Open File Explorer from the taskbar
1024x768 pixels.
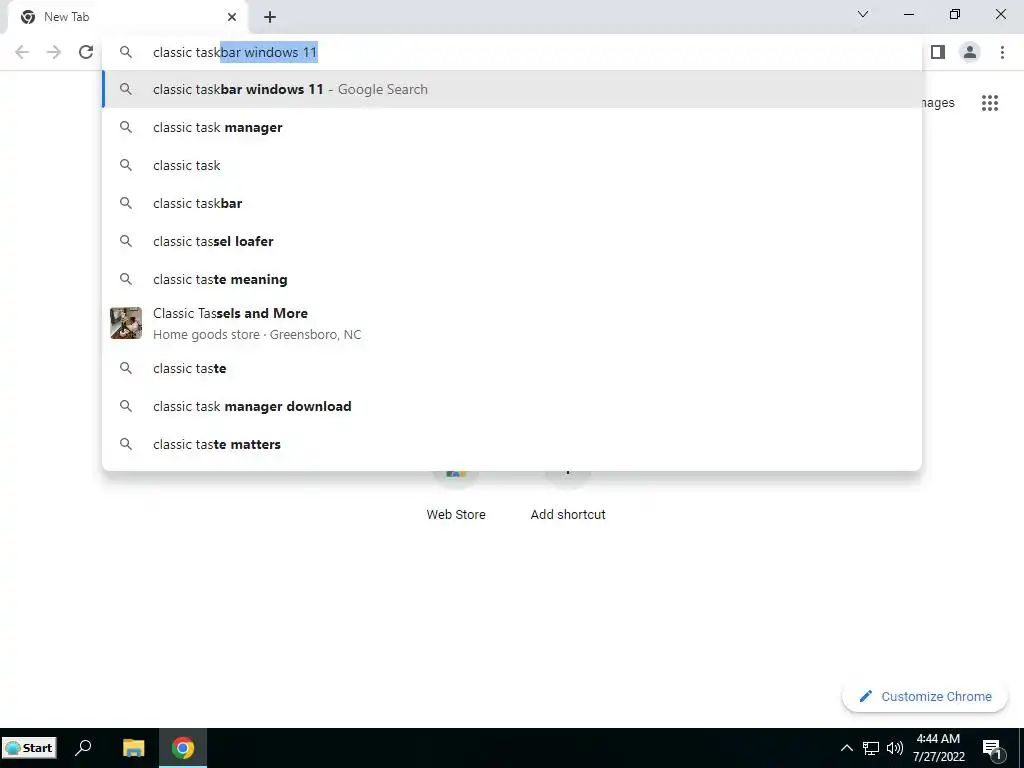[x=133, y=748]
